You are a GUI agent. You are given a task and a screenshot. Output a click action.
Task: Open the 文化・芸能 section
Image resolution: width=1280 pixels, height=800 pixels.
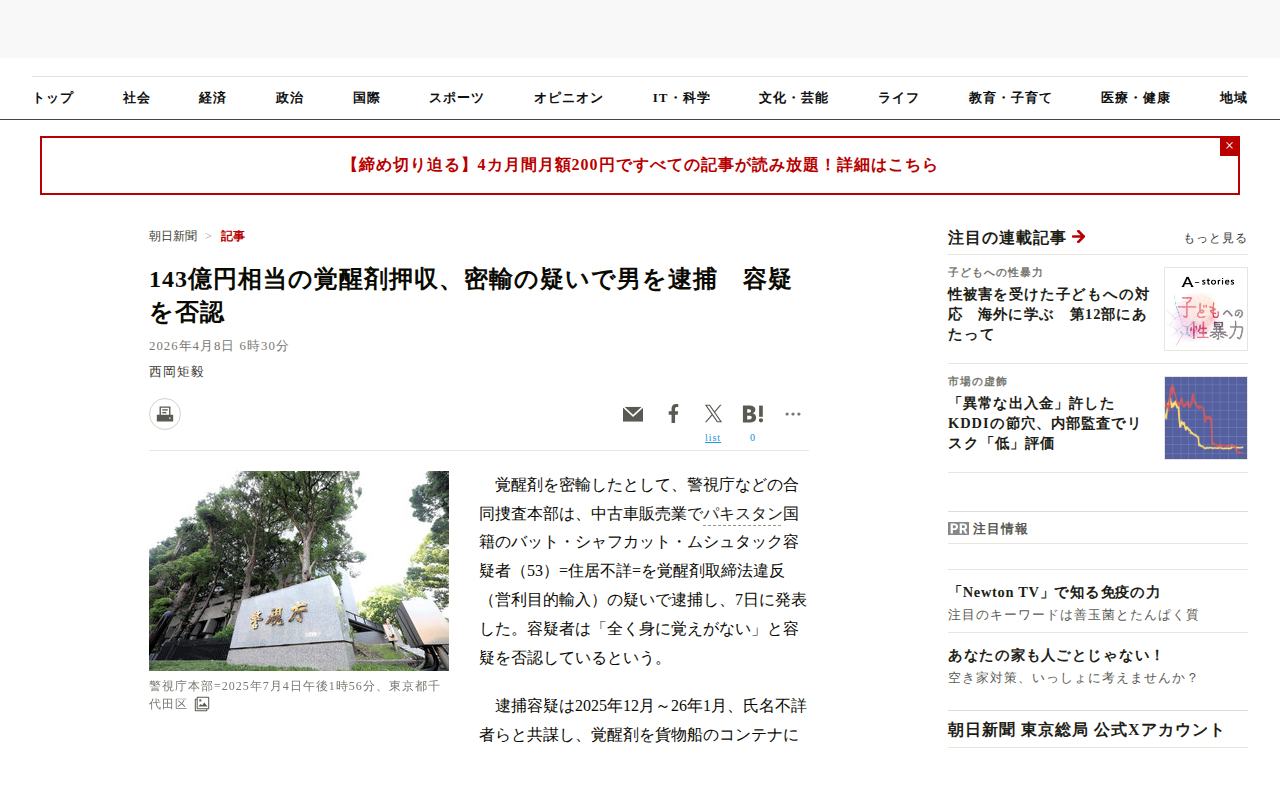coord(794,98)
